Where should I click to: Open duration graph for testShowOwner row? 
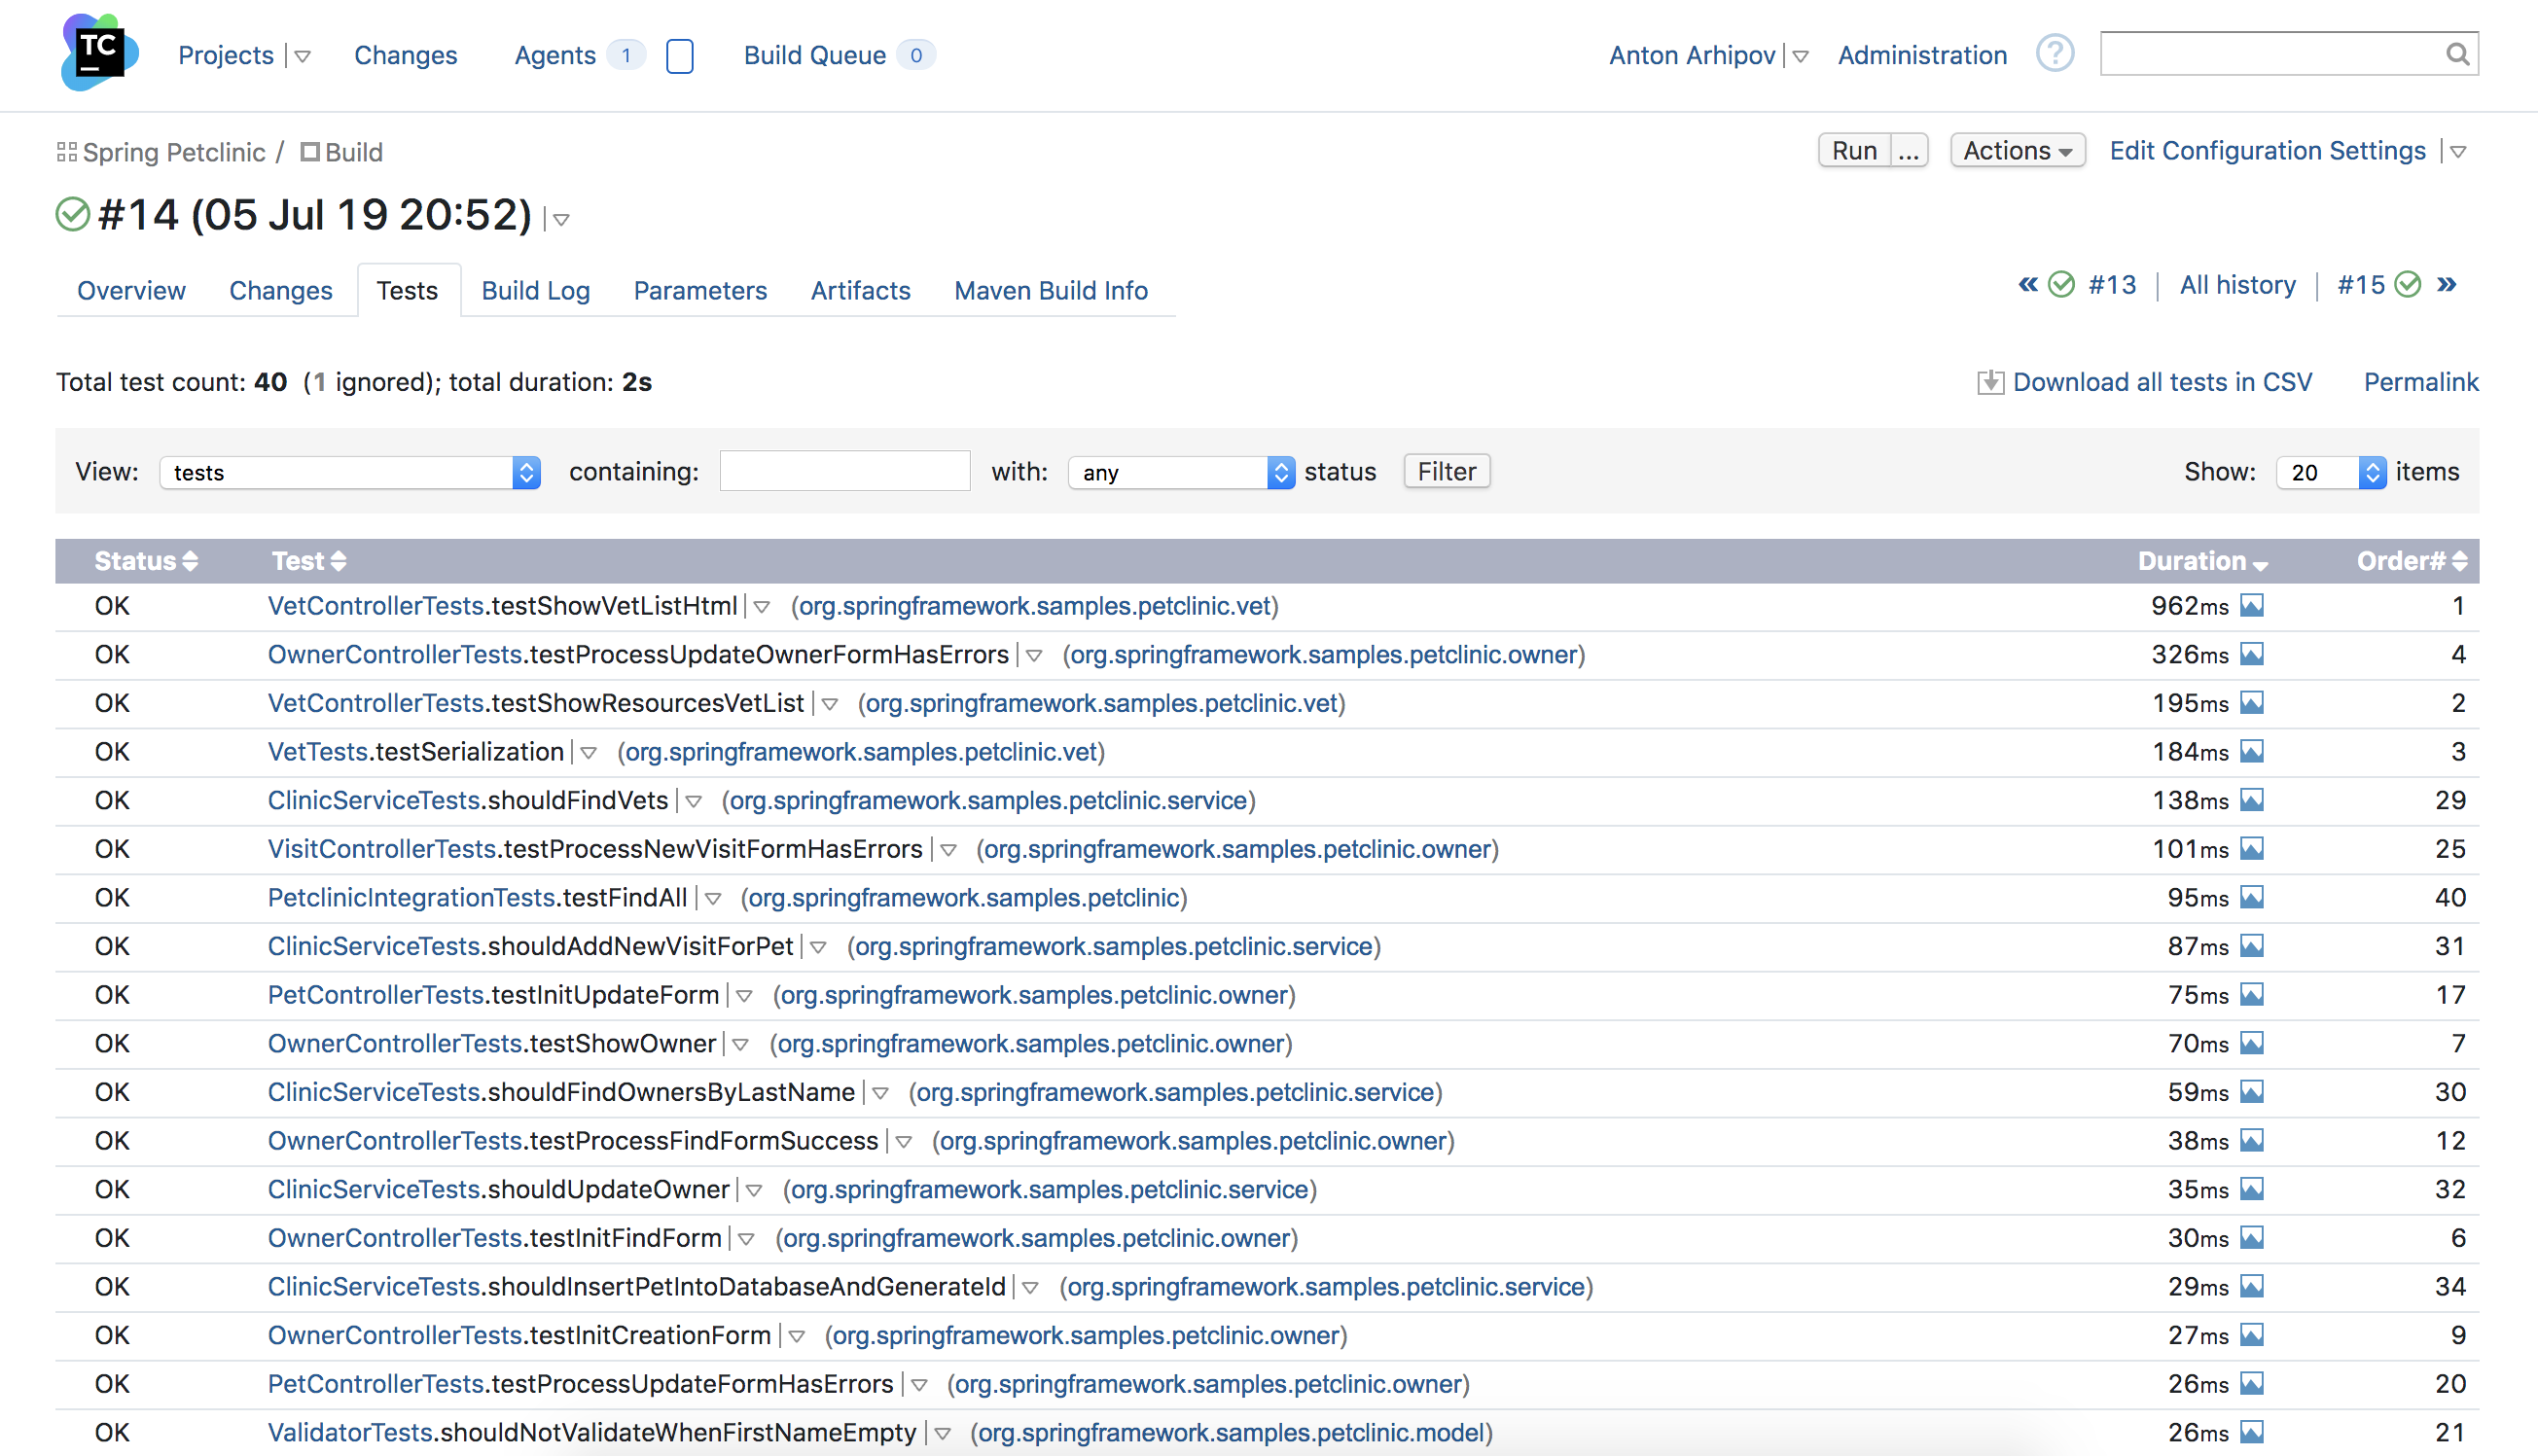(2251, 1044)
